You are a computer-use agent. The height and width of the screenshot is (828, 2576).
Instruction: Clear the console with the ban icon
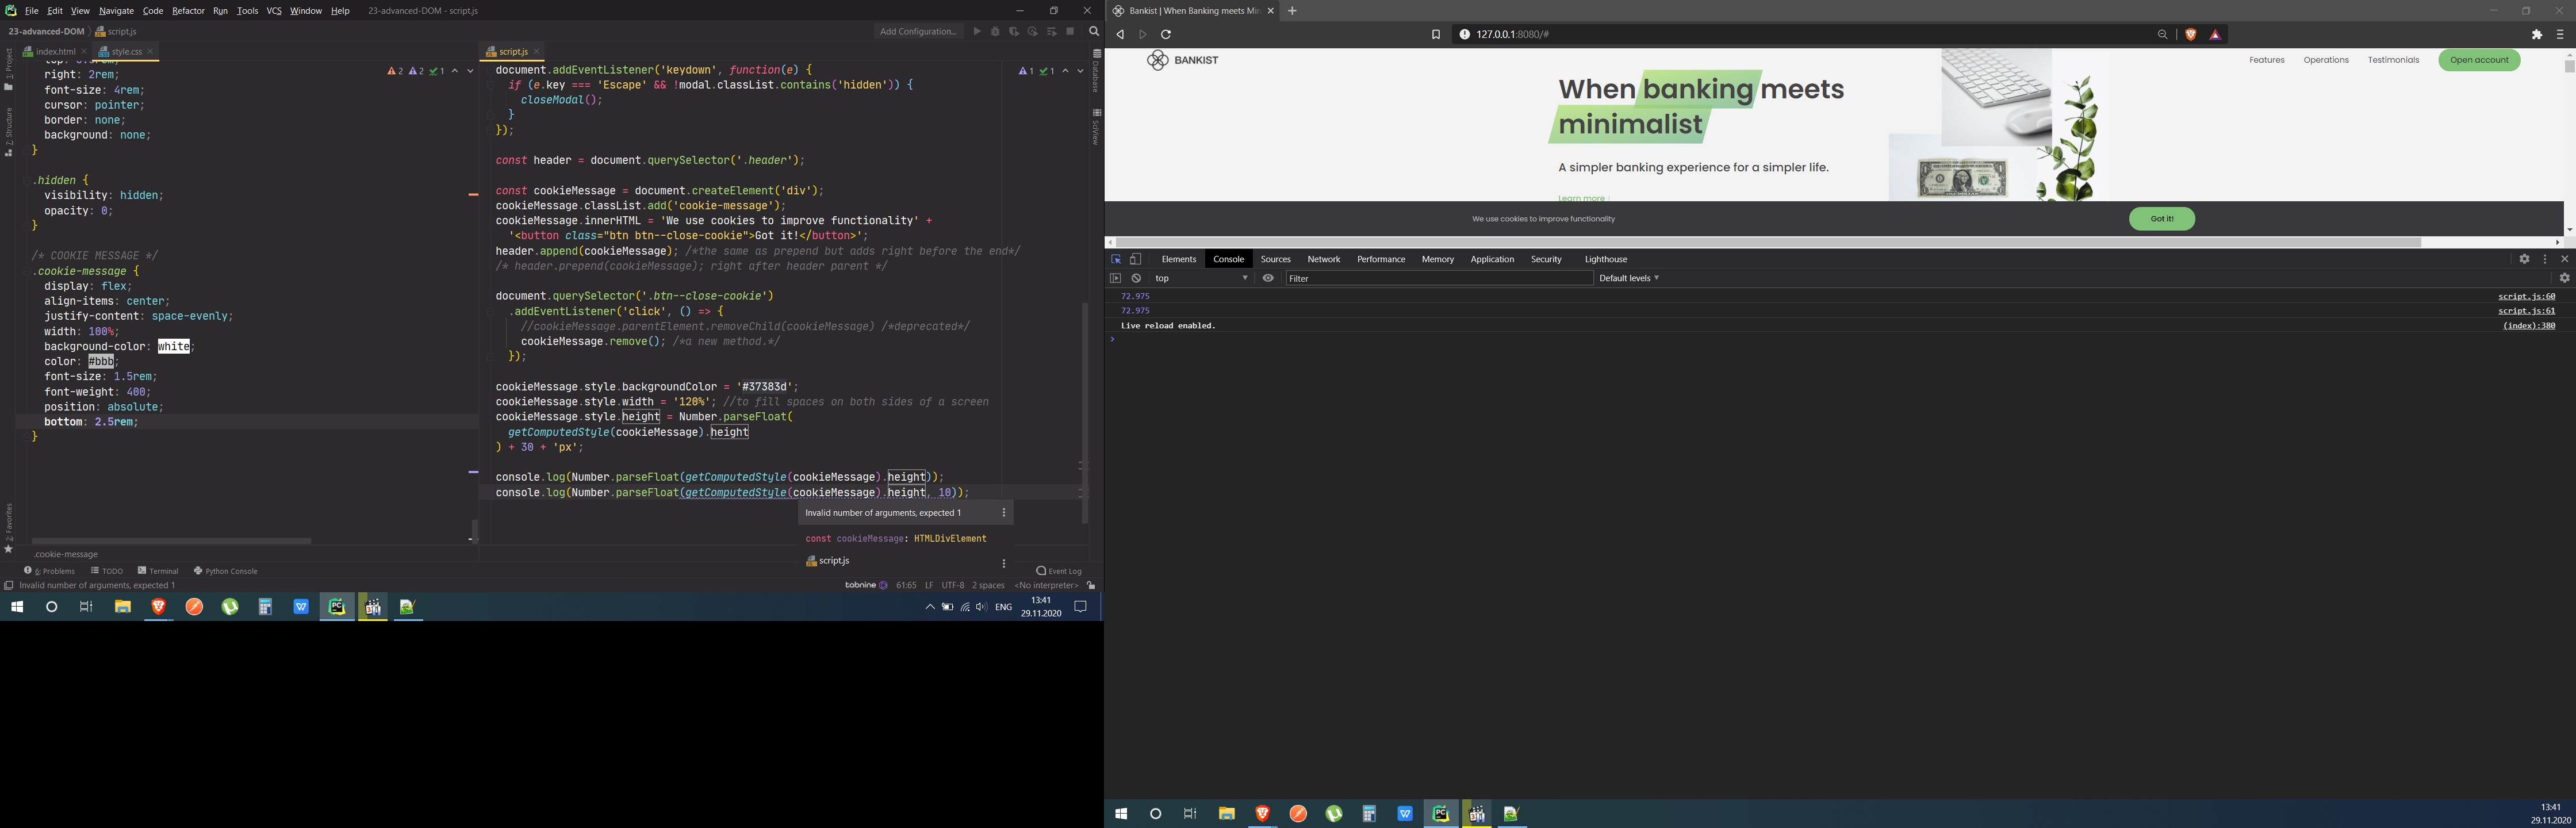(x=1136, y=278)
